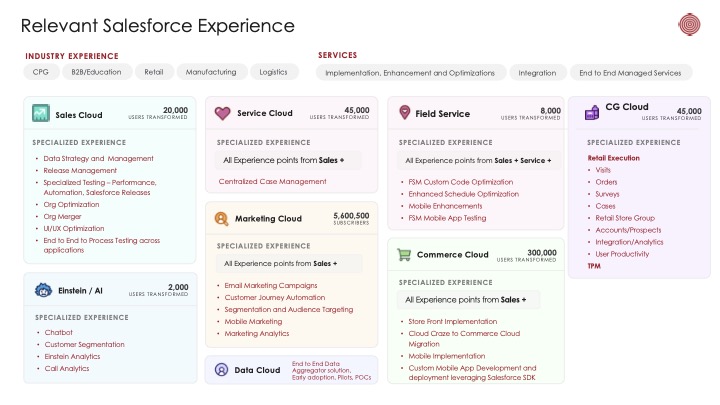
Task: Click the CG Cloud building icon
Action: tap(589, 110)
